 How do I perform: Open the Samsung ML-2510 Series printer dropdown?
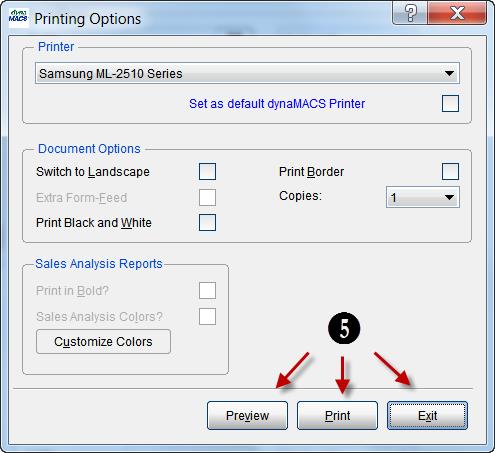(x=247, y=73)
